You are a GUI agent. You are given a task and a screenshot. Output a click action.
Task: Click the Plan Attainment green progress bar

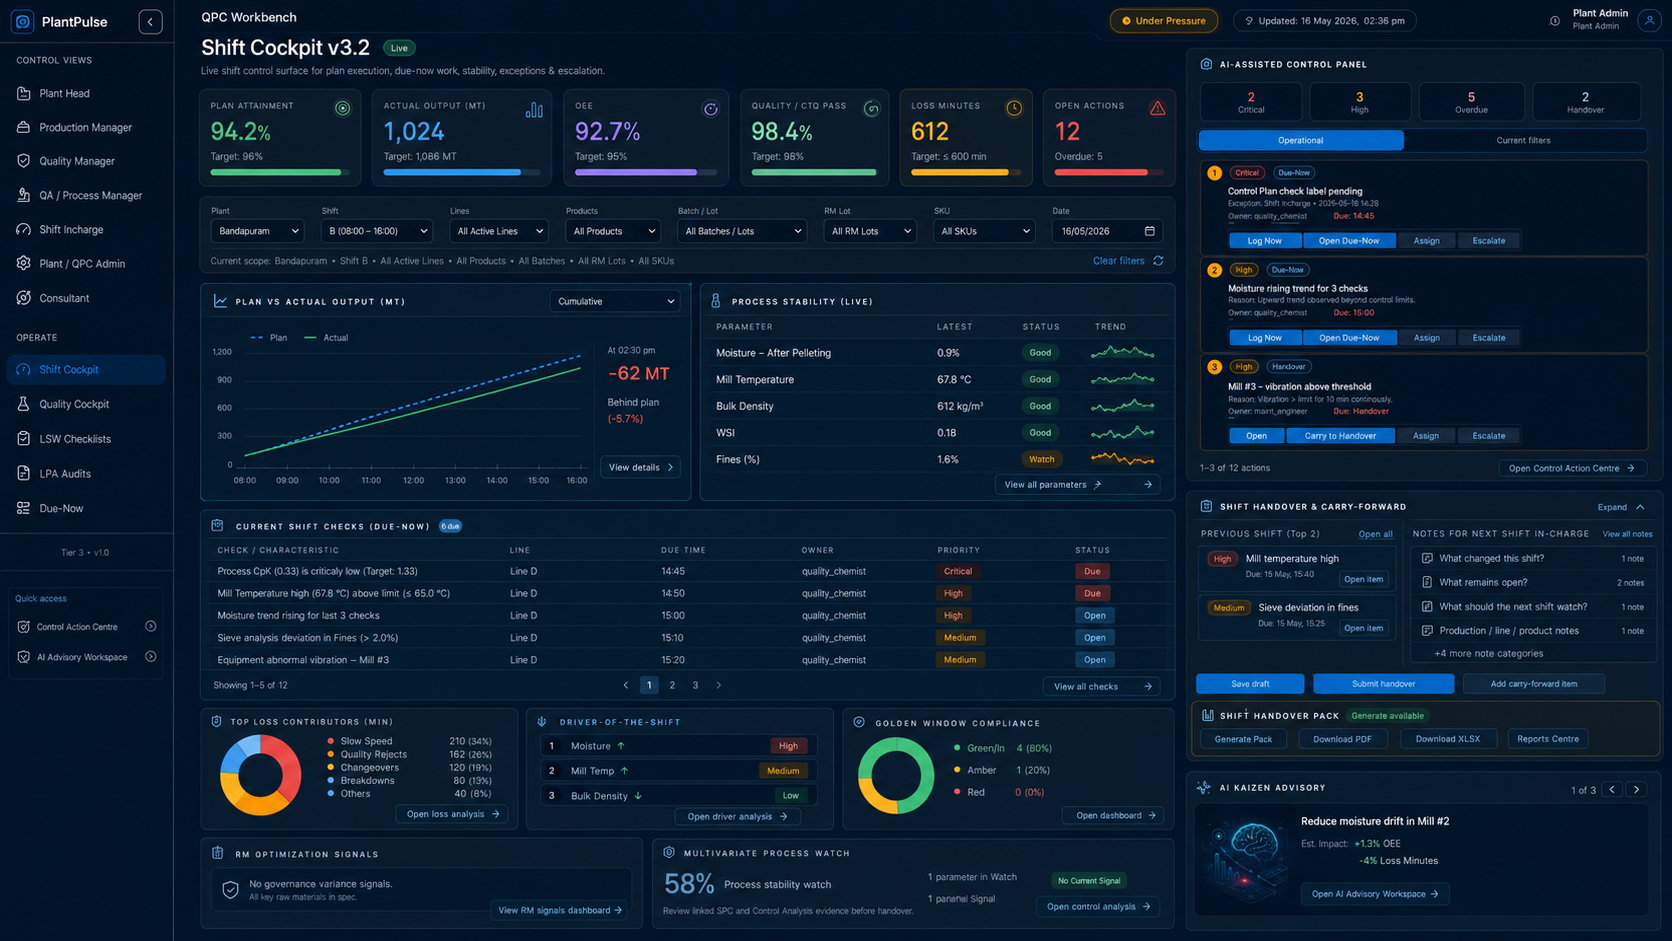click(x=276, y=172)
